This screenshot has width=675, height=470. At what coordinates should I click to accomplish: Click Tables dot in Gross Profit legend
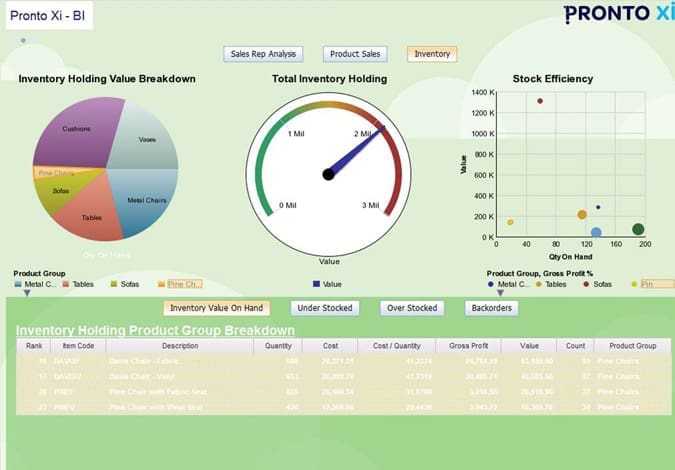(539, 284)
